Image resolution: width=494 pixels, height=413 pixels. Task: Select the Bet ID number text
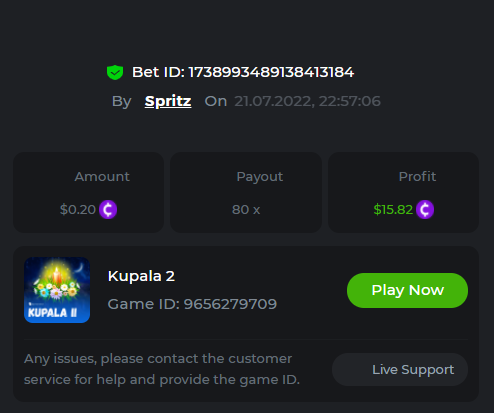coord(271,72)
